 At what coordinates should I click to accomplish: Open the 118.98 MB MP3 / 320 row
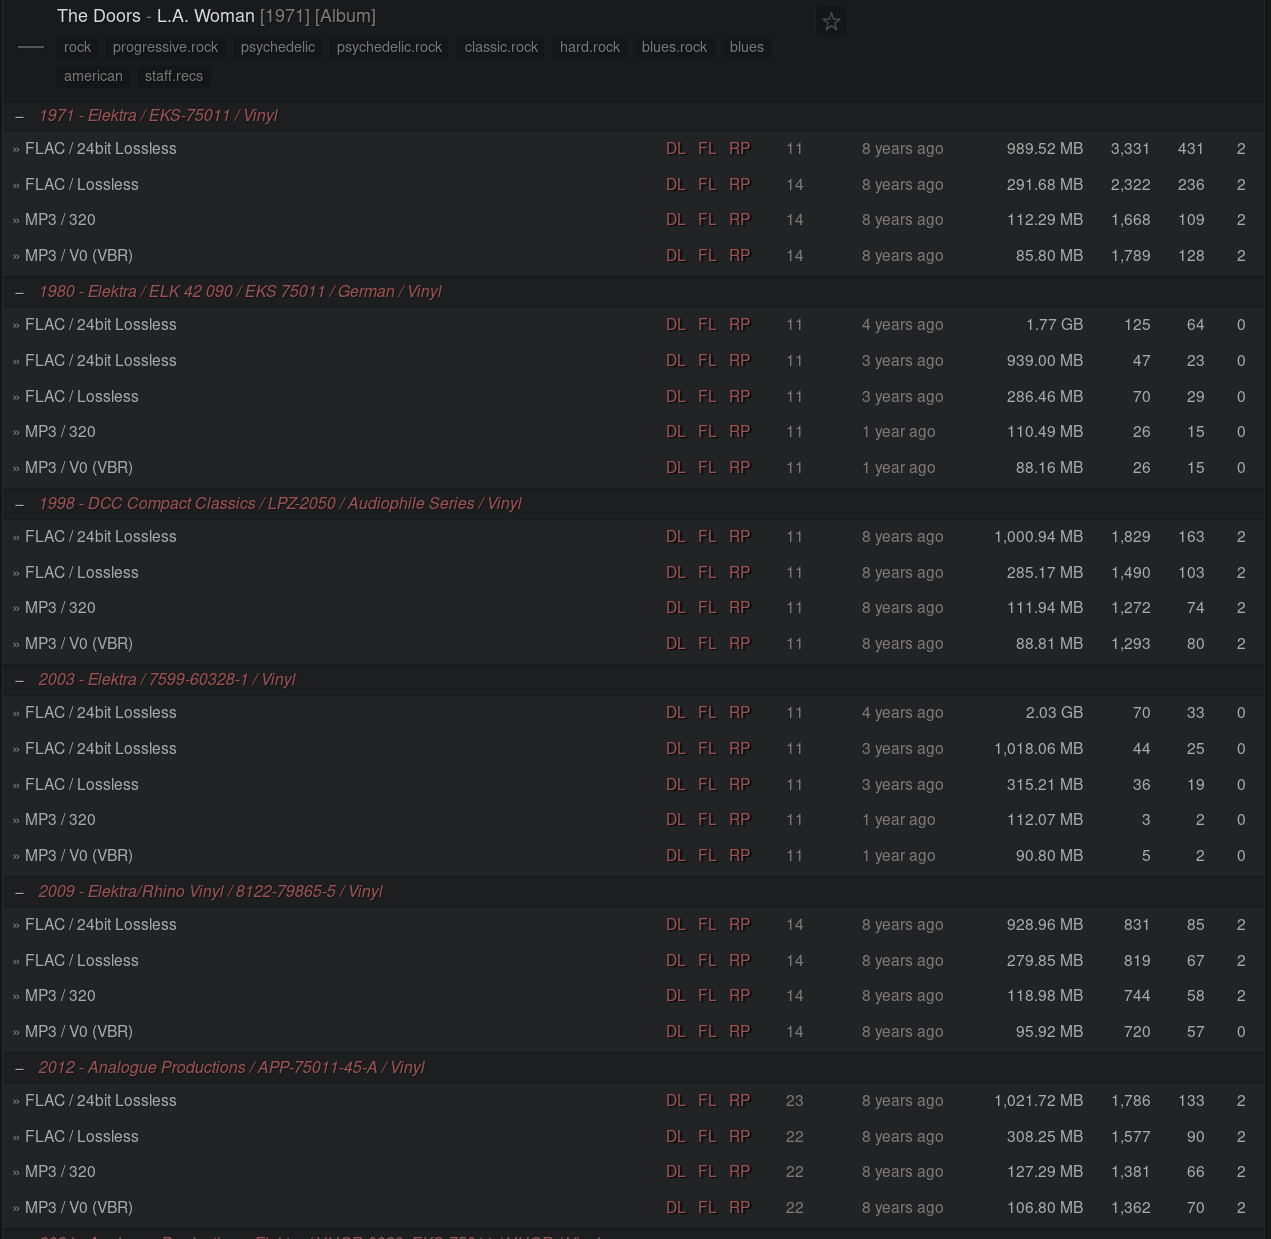[x=60, y=995]
